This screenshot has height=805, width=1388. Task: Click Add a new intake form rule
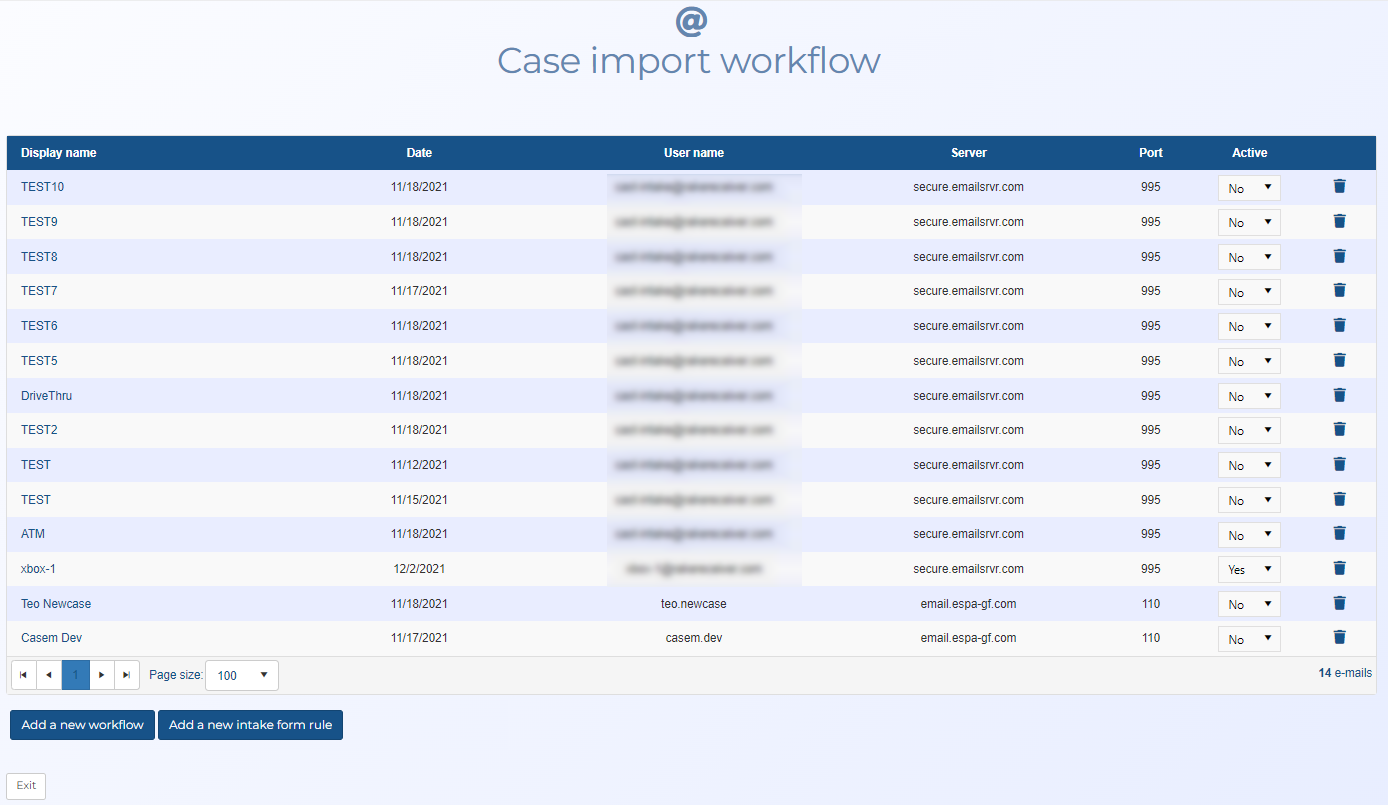pyautogui.click(x=250, y=725)
